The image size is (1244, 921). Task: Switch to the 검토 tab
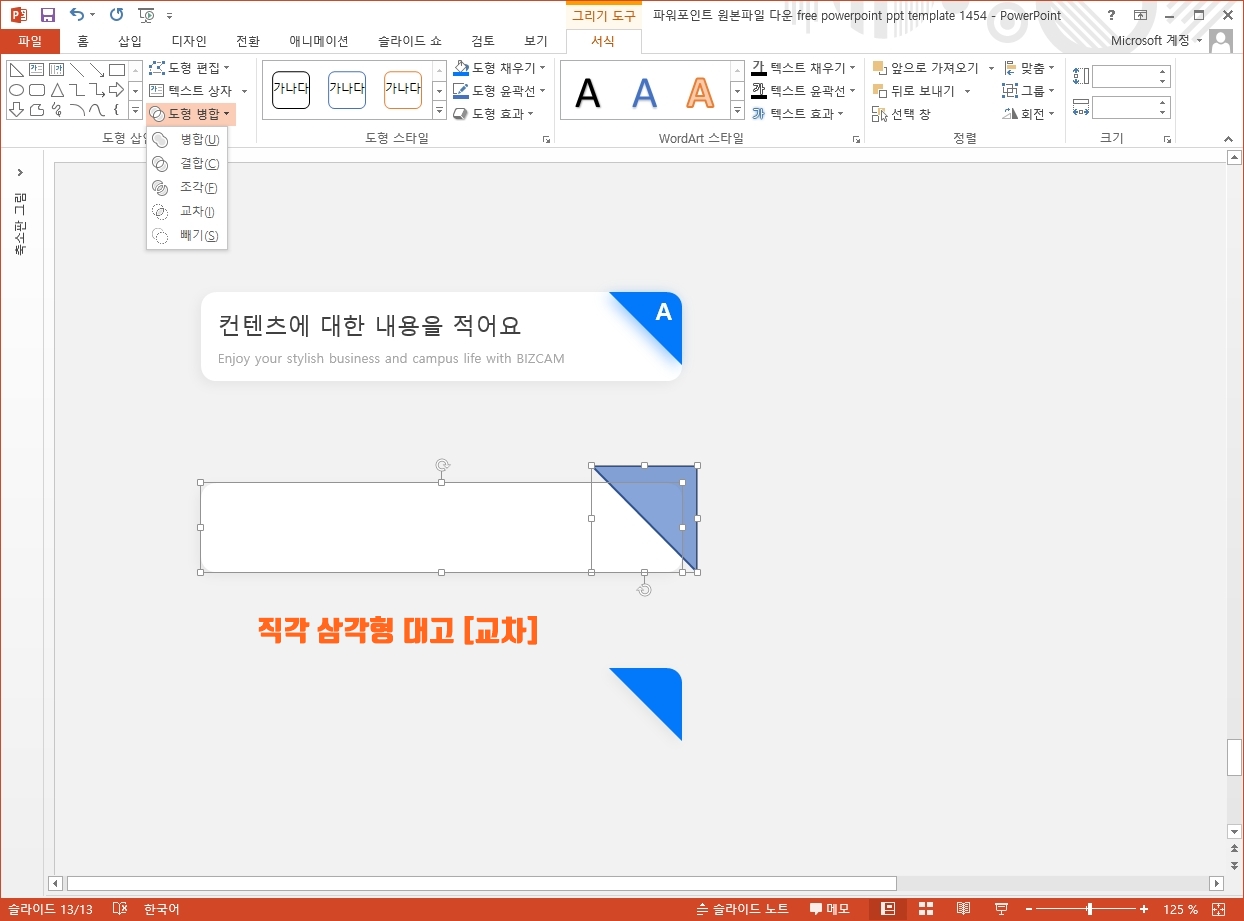coord(483,41)
